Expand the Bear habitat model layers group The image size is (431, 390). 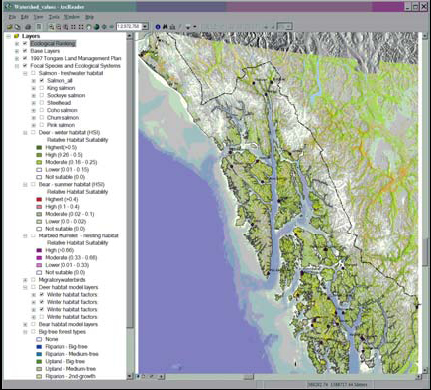click(25, 324)
